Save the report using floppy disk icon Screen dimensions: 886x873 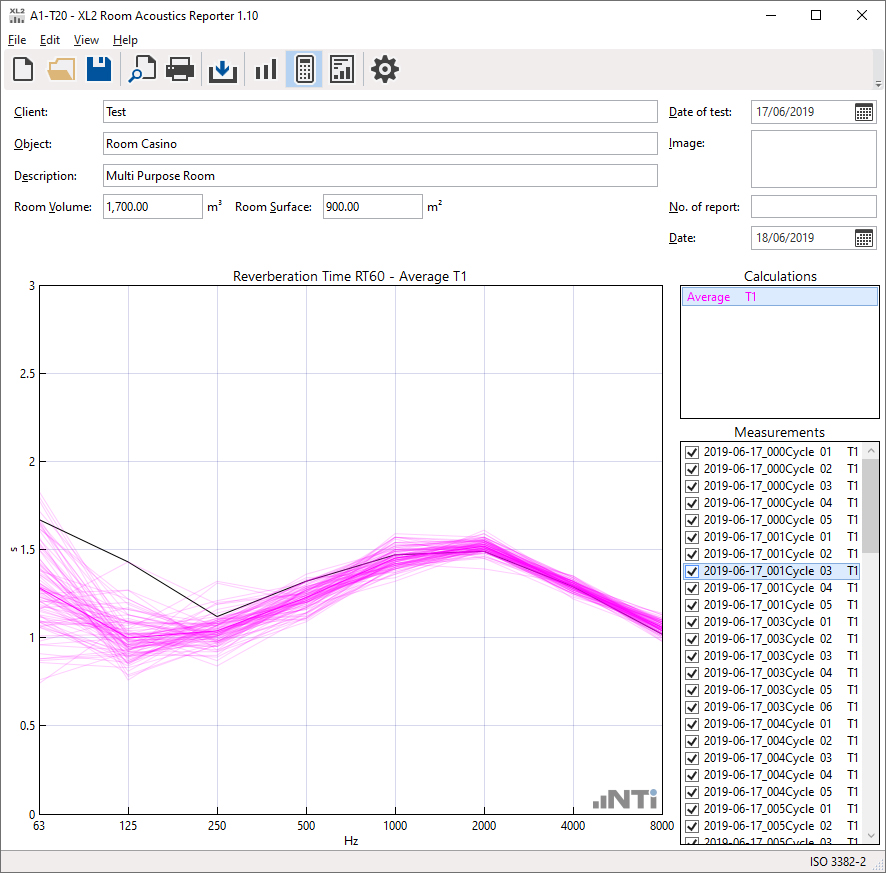tap(98, 69)
